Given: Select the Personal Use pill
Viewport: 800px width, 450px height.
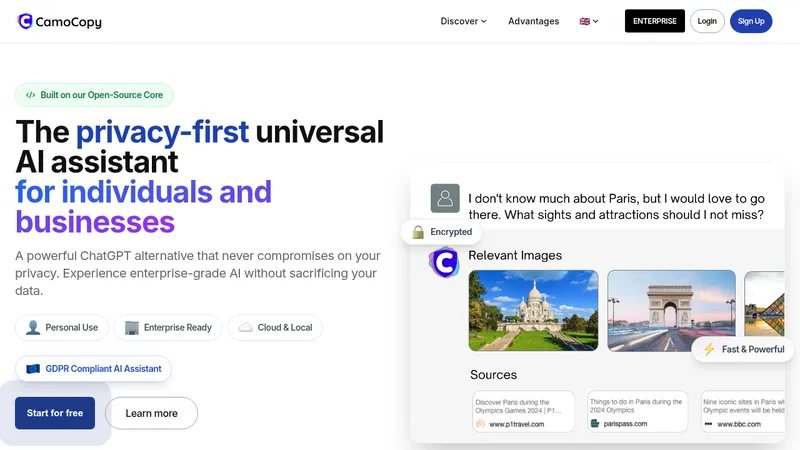Looking at the screenshot, I should [x=62, y=328].
